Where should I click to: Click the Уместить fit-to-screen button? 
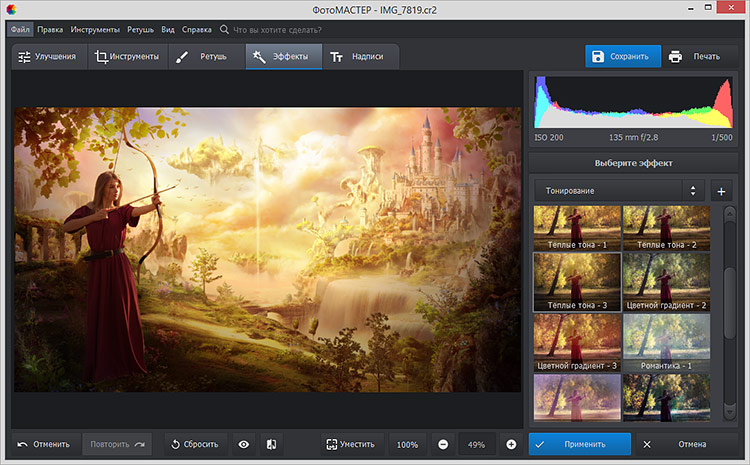click(350, 444)
